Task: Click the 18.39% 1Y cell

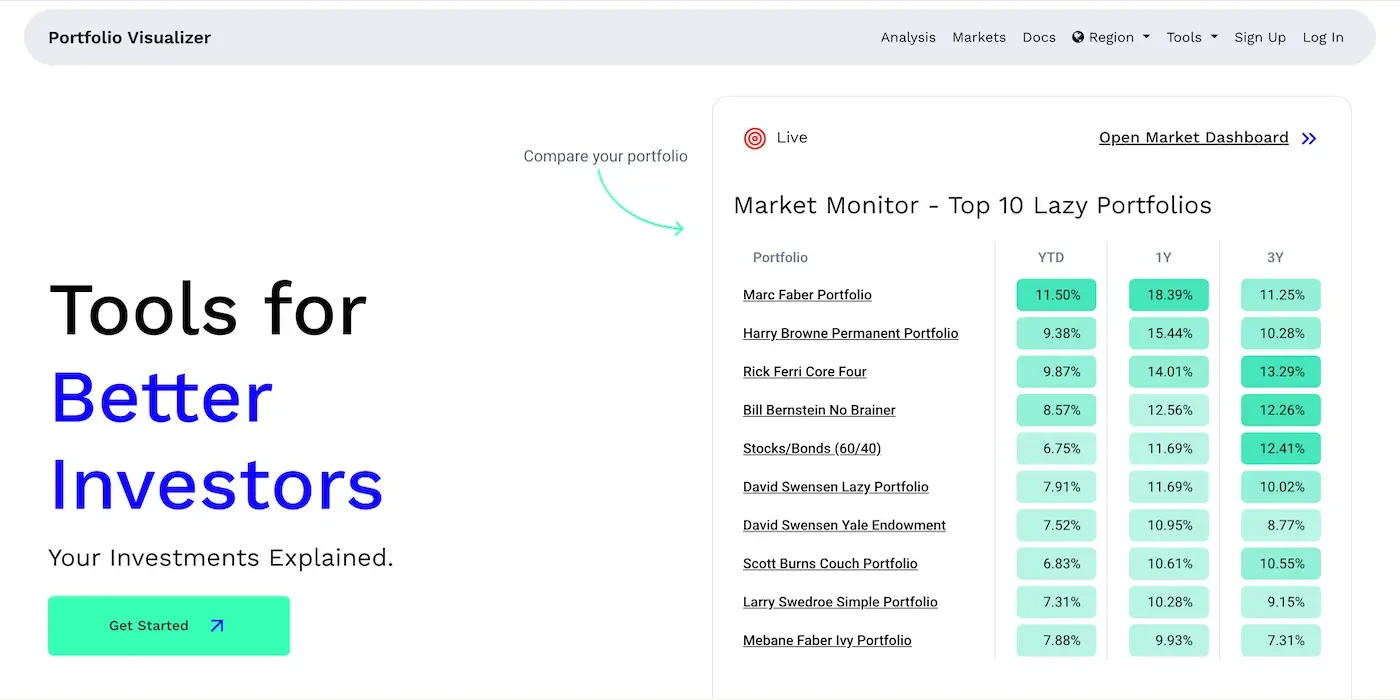Action: 1169,295
